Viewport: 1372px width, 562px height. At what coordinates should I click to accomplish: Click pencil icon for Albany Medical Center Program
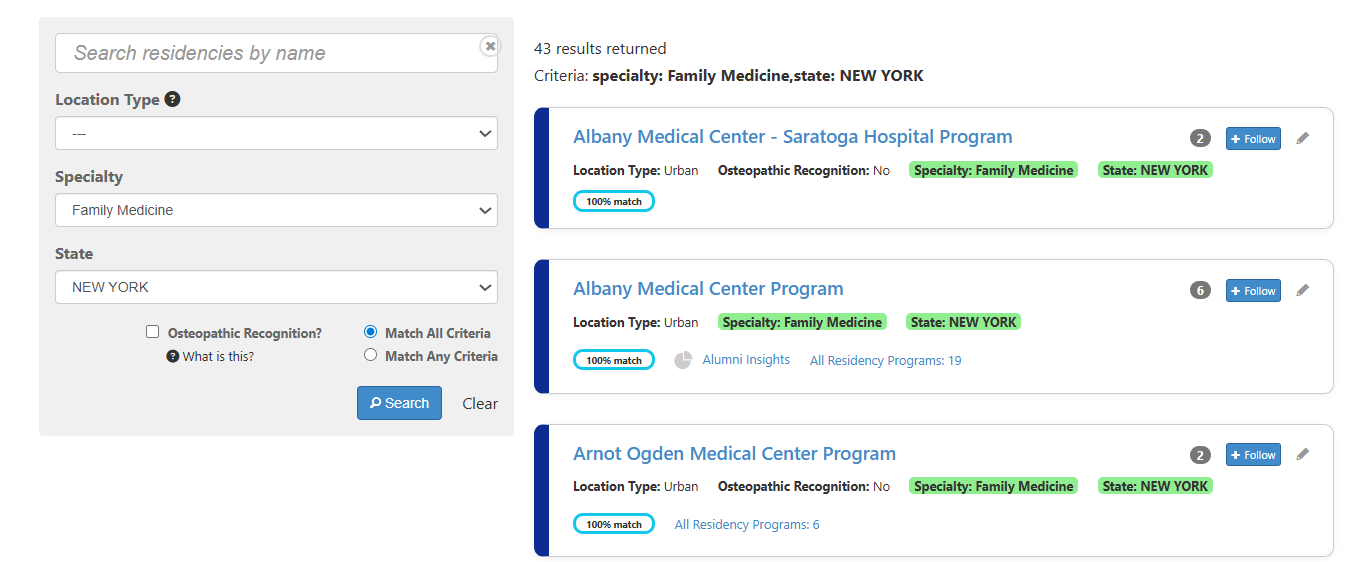click(1302, 291)
